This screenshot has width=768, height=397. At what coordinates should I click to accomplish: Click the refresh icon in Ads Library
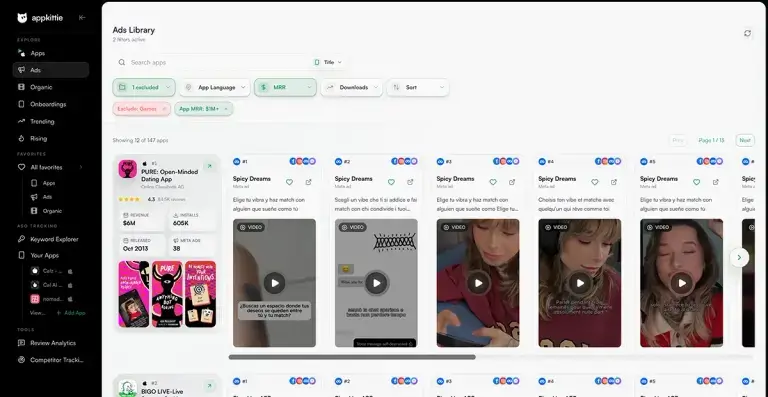747,33
